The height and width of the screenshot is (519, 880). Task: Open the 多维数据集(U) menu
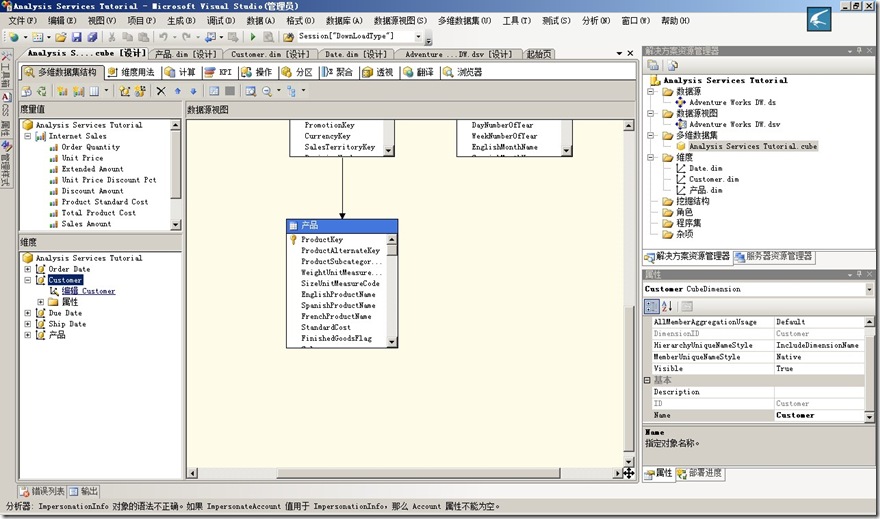[x=464, y=21]
